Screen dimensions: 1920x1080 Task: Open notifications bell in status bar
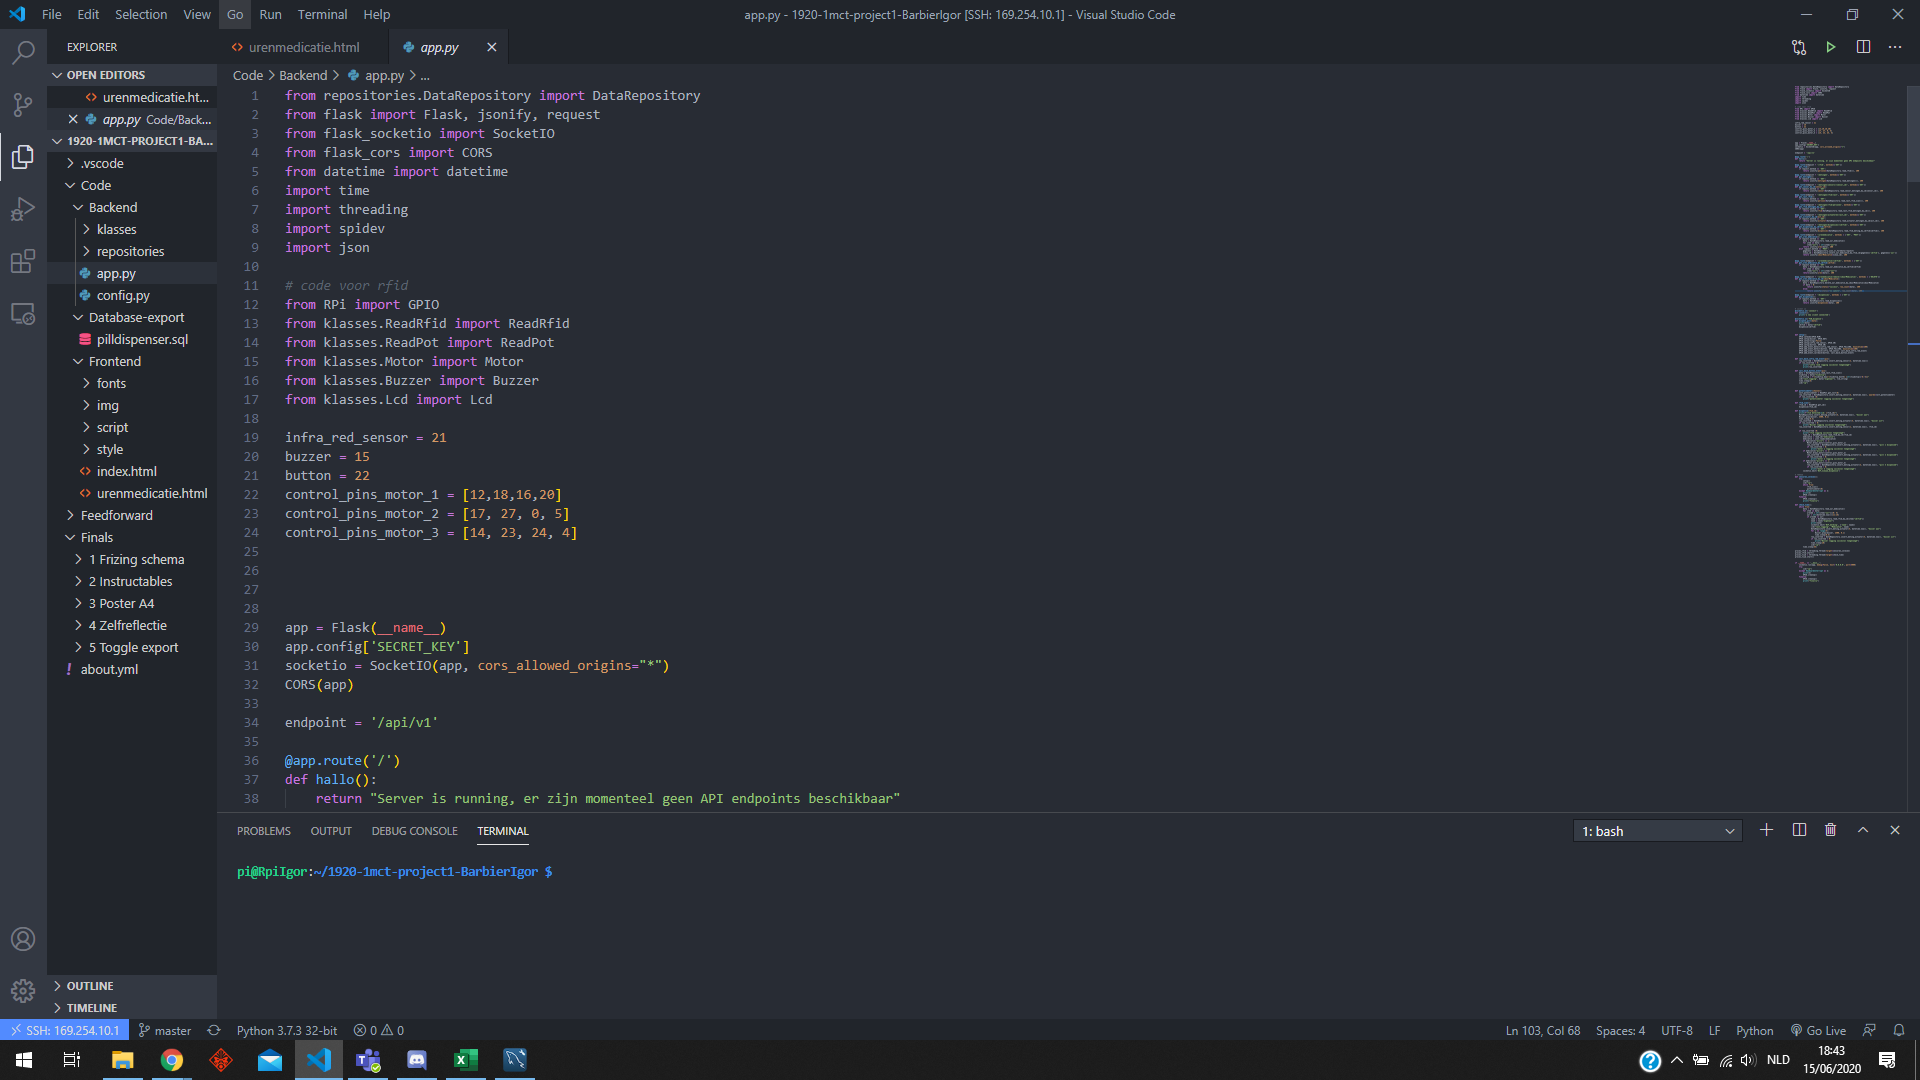coord(1899,1030)
